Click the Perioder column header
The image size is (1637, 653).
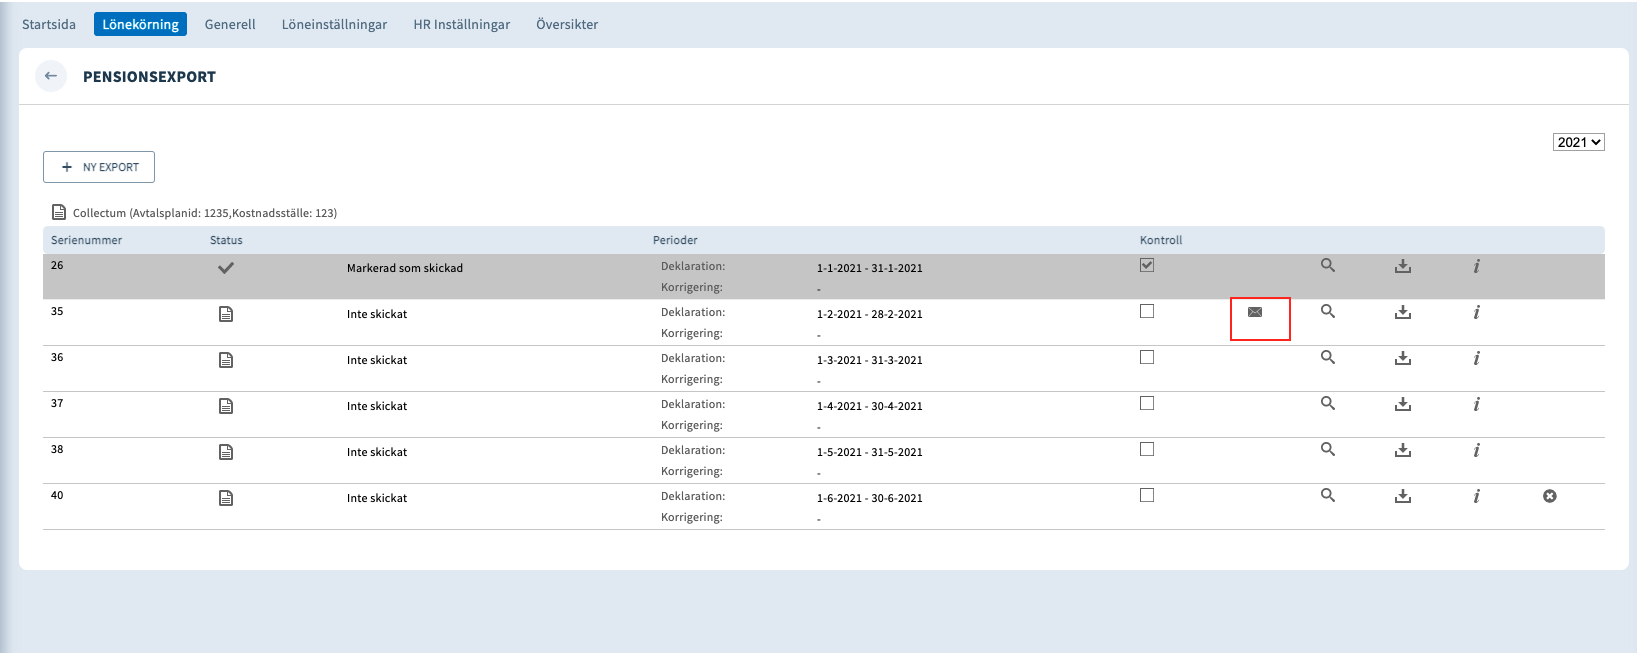(x=675, y=240)
